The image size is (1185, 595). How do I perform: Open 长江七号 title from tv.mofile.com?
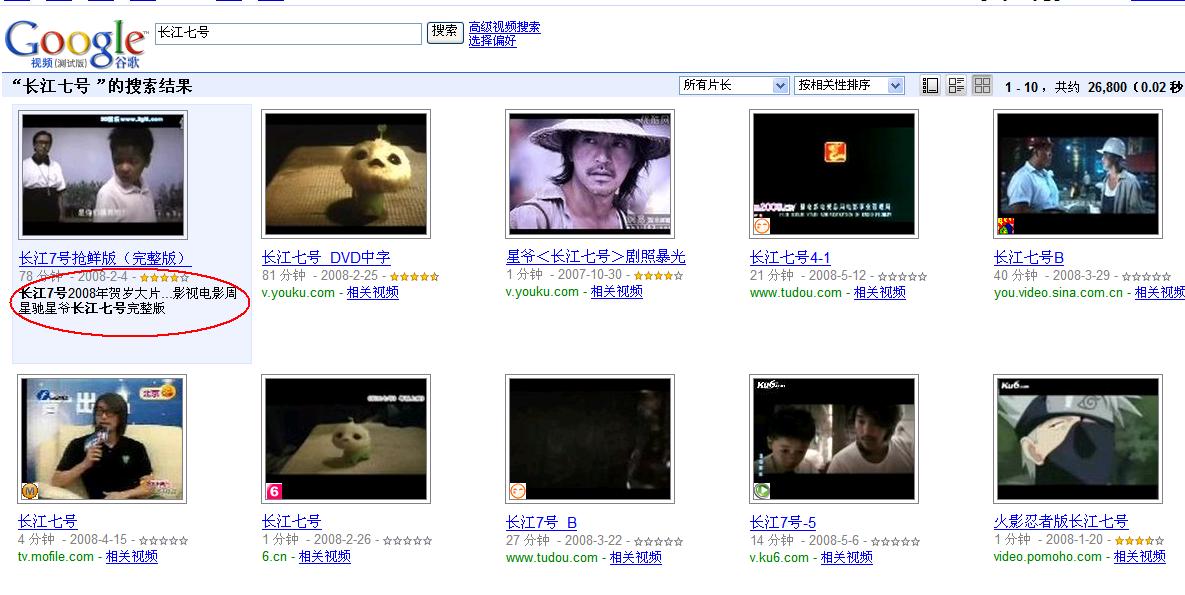pyautogui.click(x=48, y=521)
